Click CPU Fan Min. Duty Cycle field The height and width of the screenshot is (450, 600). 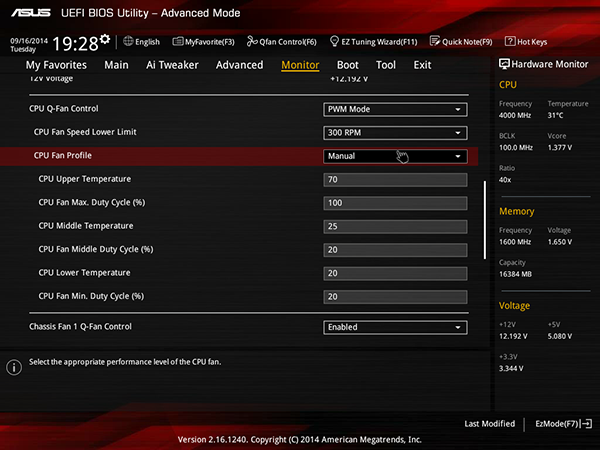coord(395,297)
